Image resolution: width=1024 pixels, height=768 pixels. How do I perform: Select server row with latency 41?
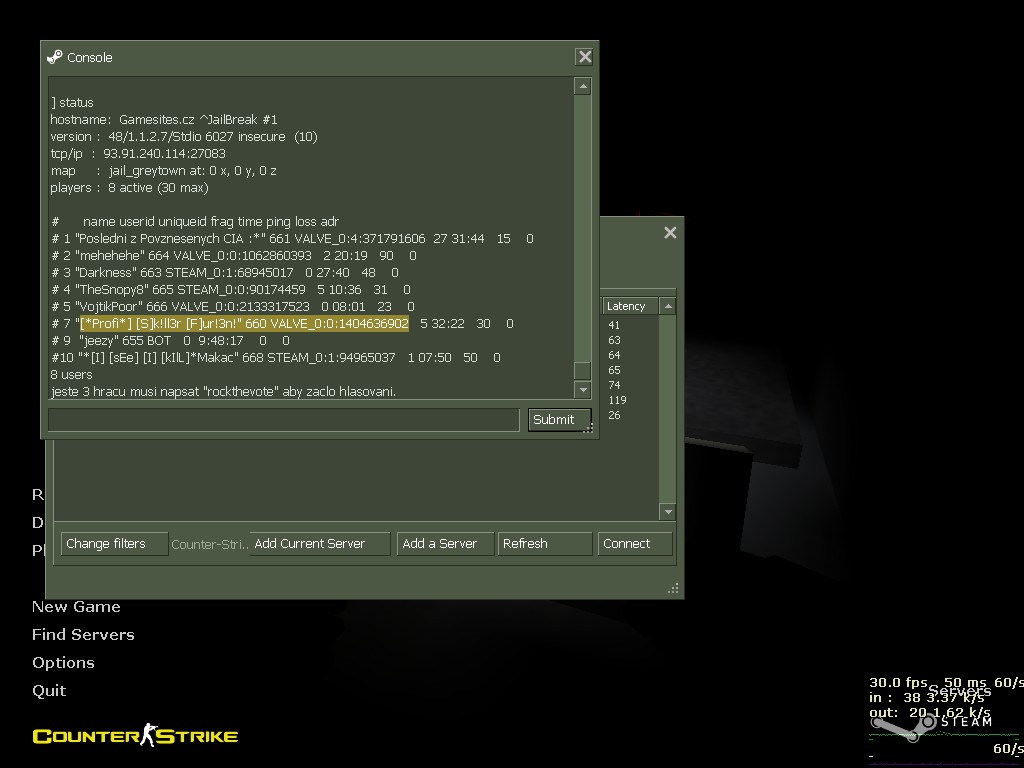point(614,325)
